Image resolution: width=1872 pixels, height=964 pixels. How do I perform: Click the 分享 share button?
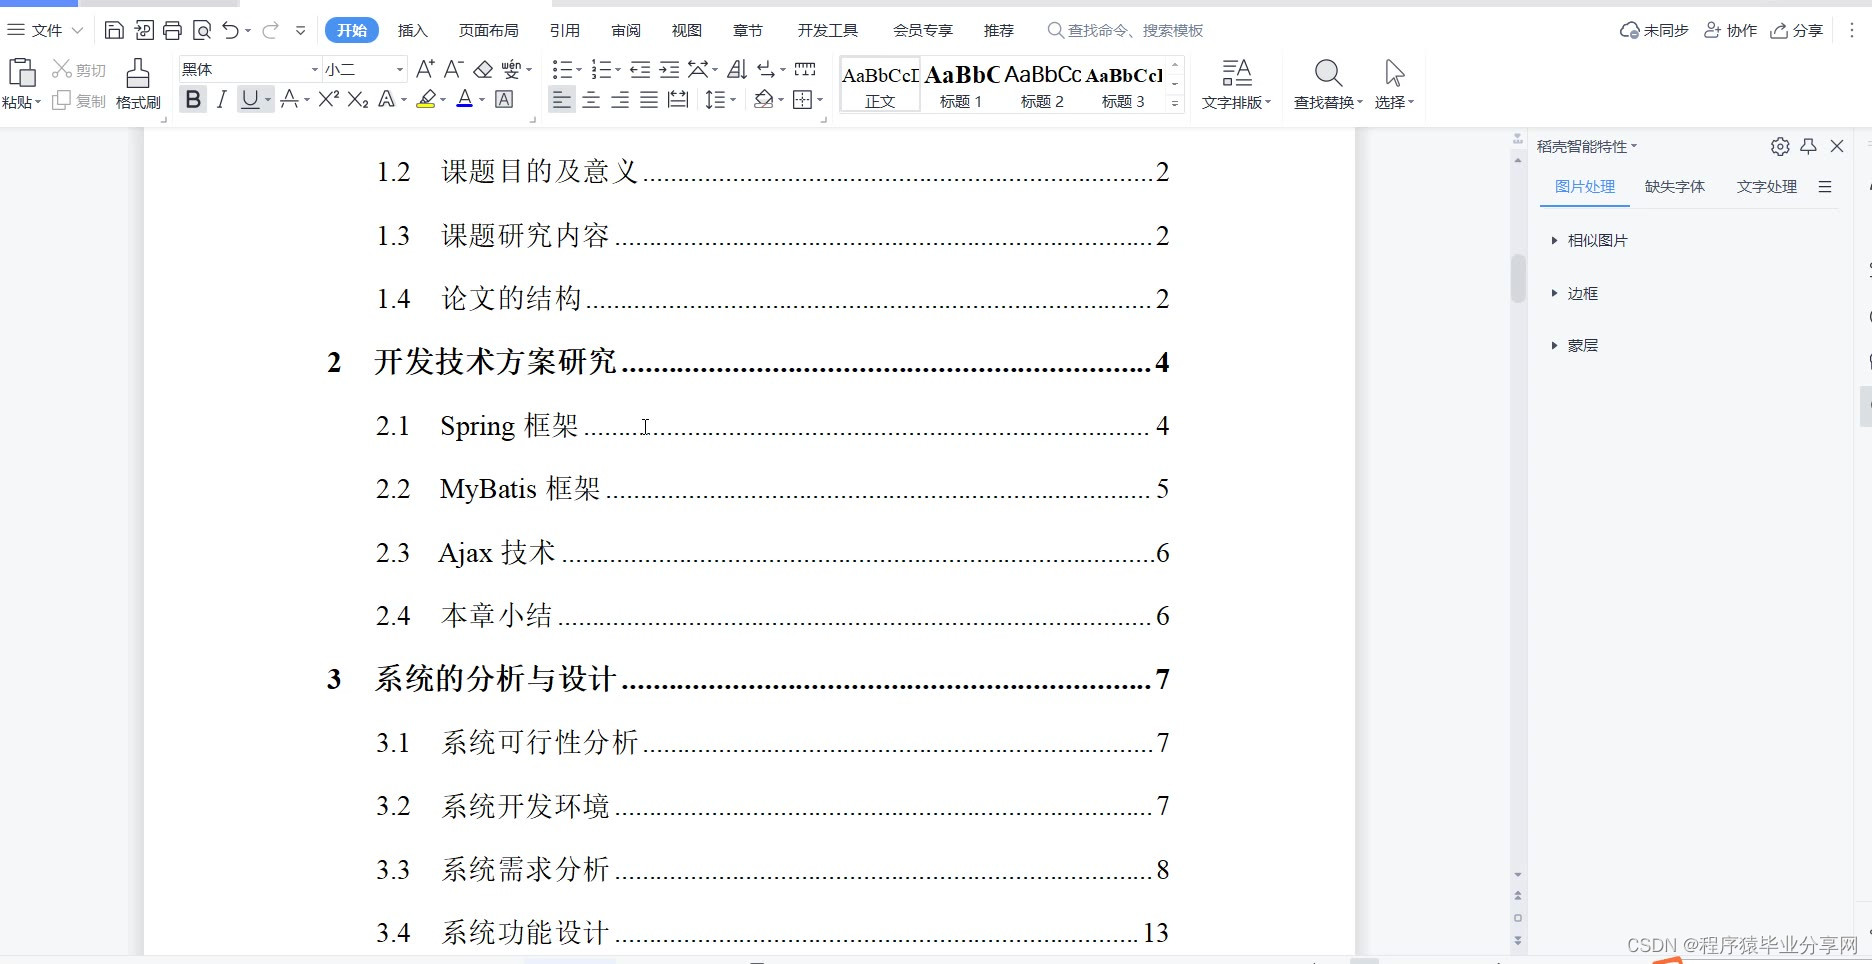click(x=1797, y=31)
